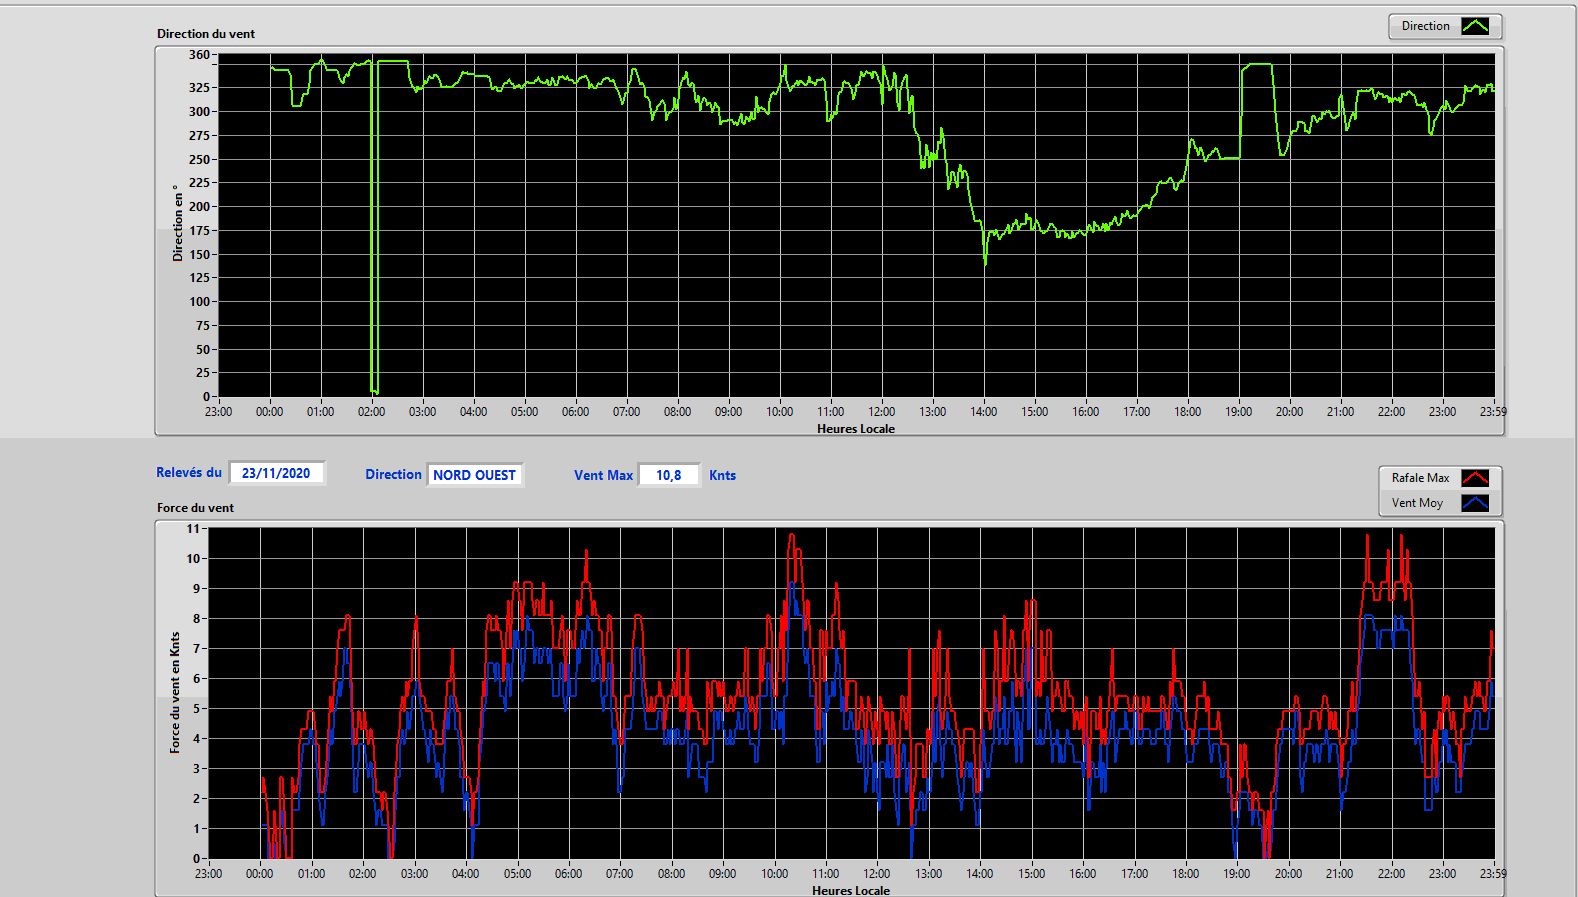Click 23:59 tick on direction chart axis
The width and height of the screenshot is (1578, 897).
(1493, 411)
